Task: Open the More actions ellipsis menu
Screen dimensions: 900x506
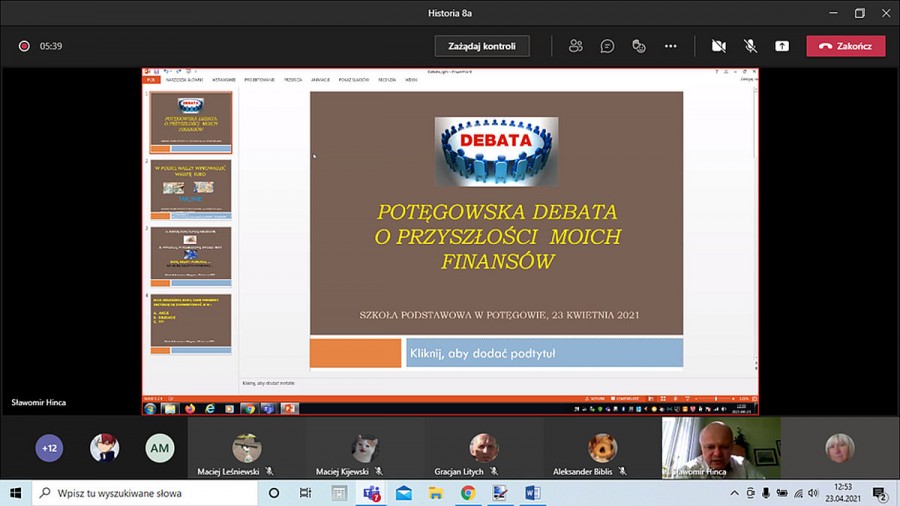Action: (671, 46)
